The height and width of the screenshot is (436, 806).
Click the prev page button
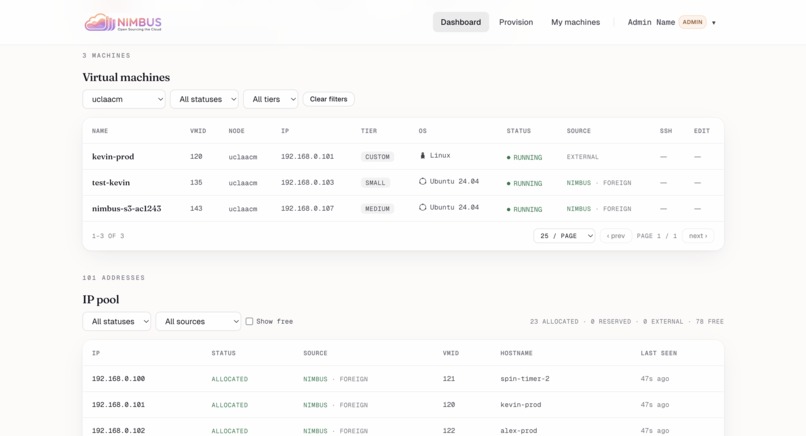(x=616, y=236)
